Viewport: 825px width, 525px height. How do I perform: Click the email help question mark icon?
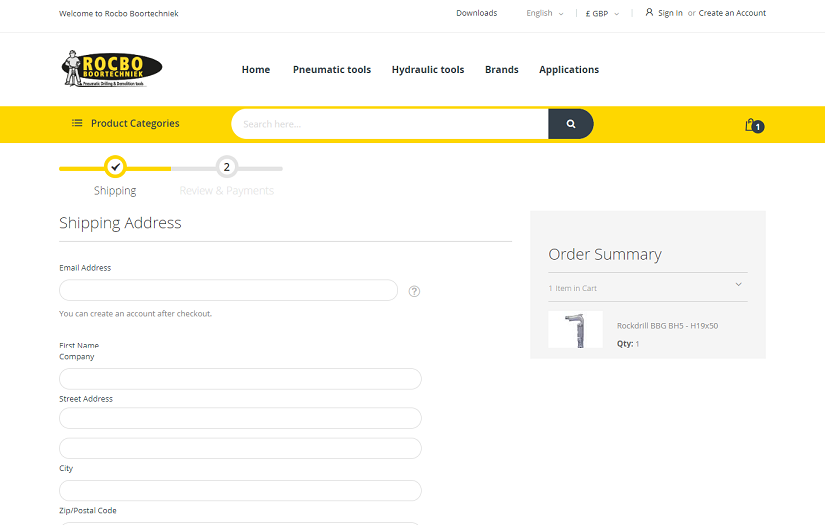(x=414, y=291)
